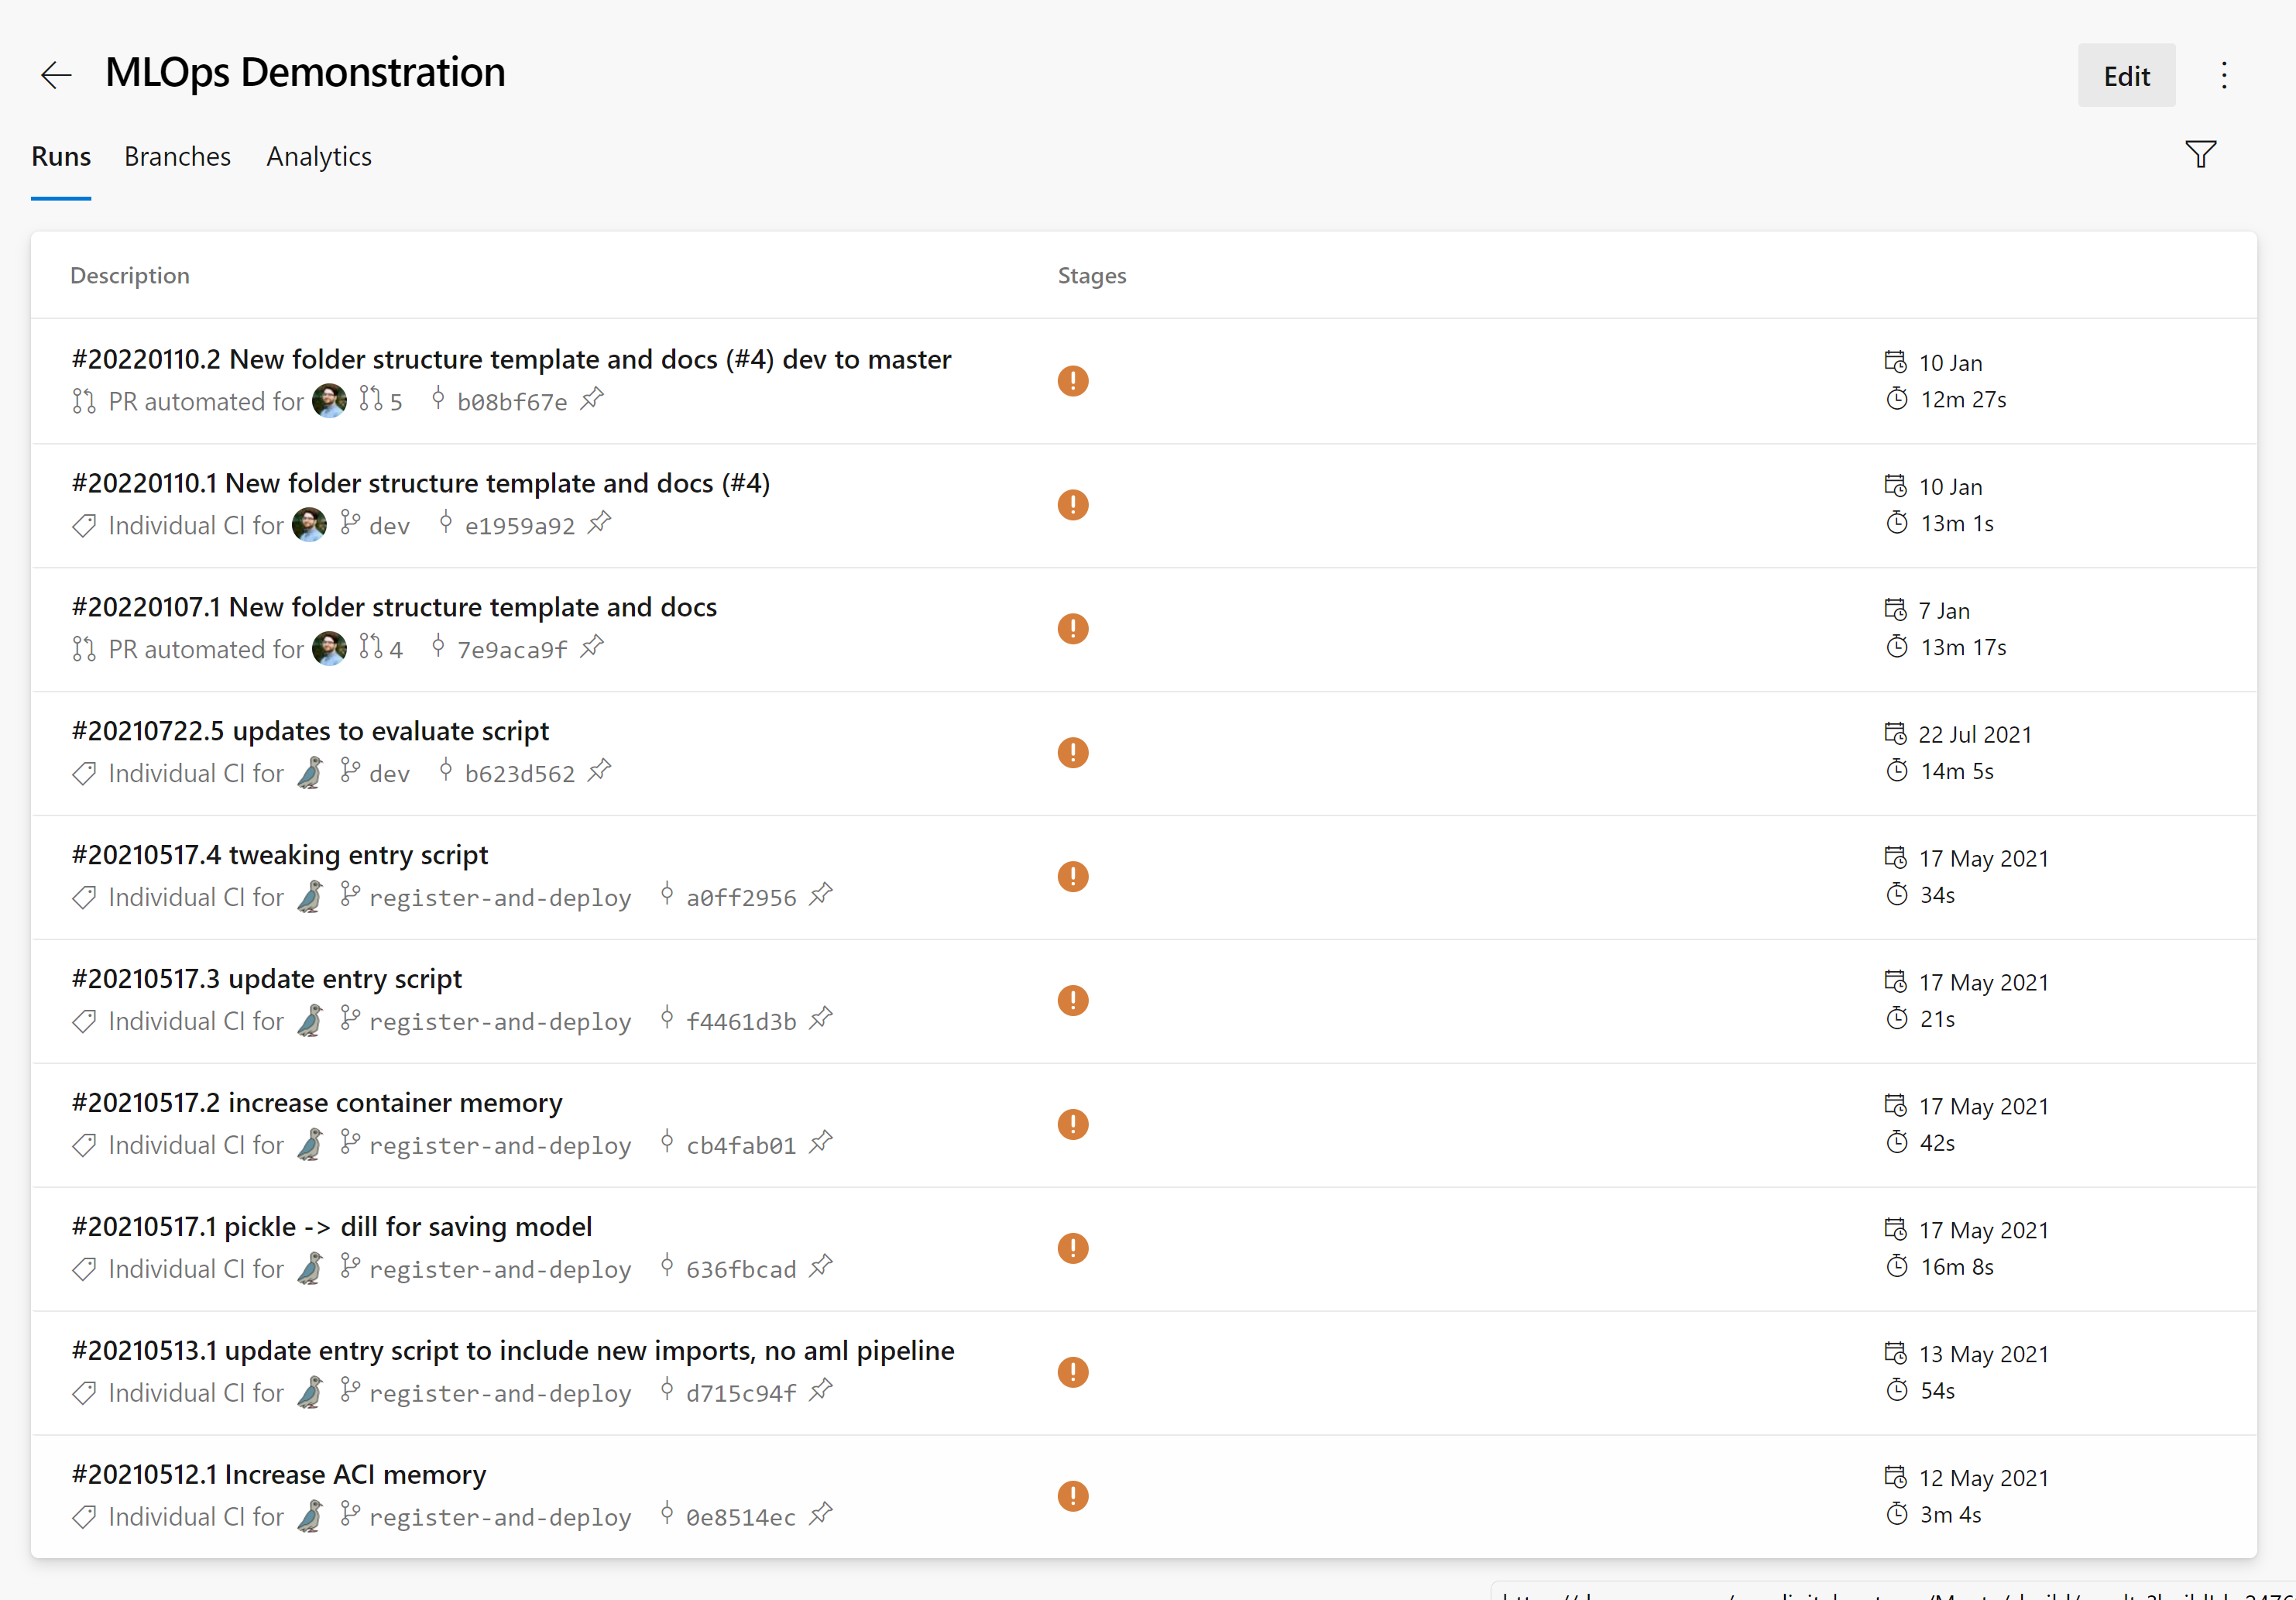Switch to the Branches tab
Viewport: 2296px width, 1600px height.
(177, 157)
